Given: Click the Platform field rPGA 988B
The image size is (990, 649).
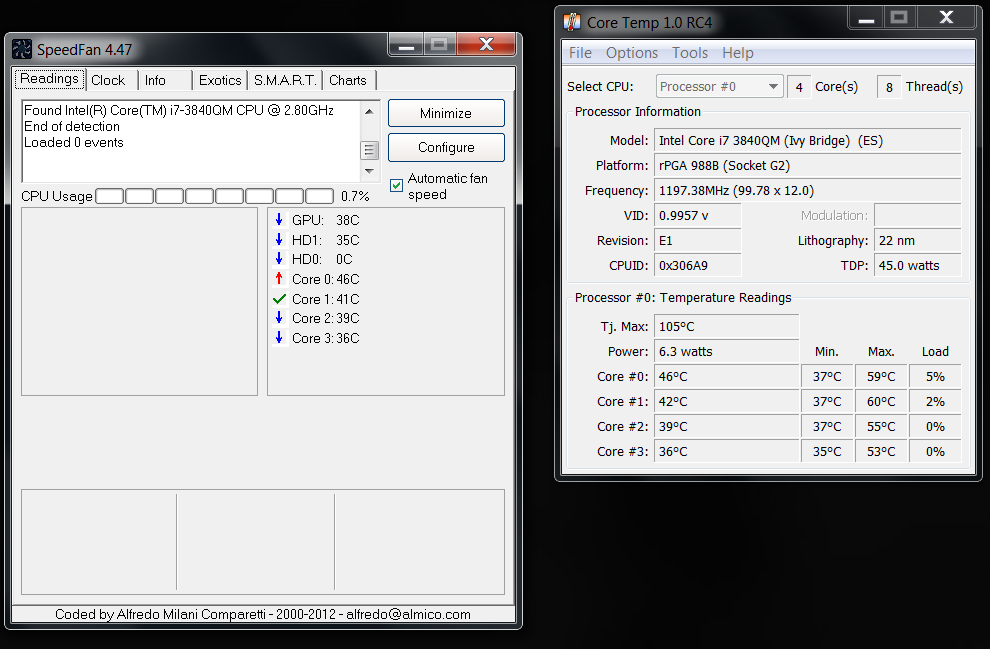Looking at the screenshot, I should point(808,165).
